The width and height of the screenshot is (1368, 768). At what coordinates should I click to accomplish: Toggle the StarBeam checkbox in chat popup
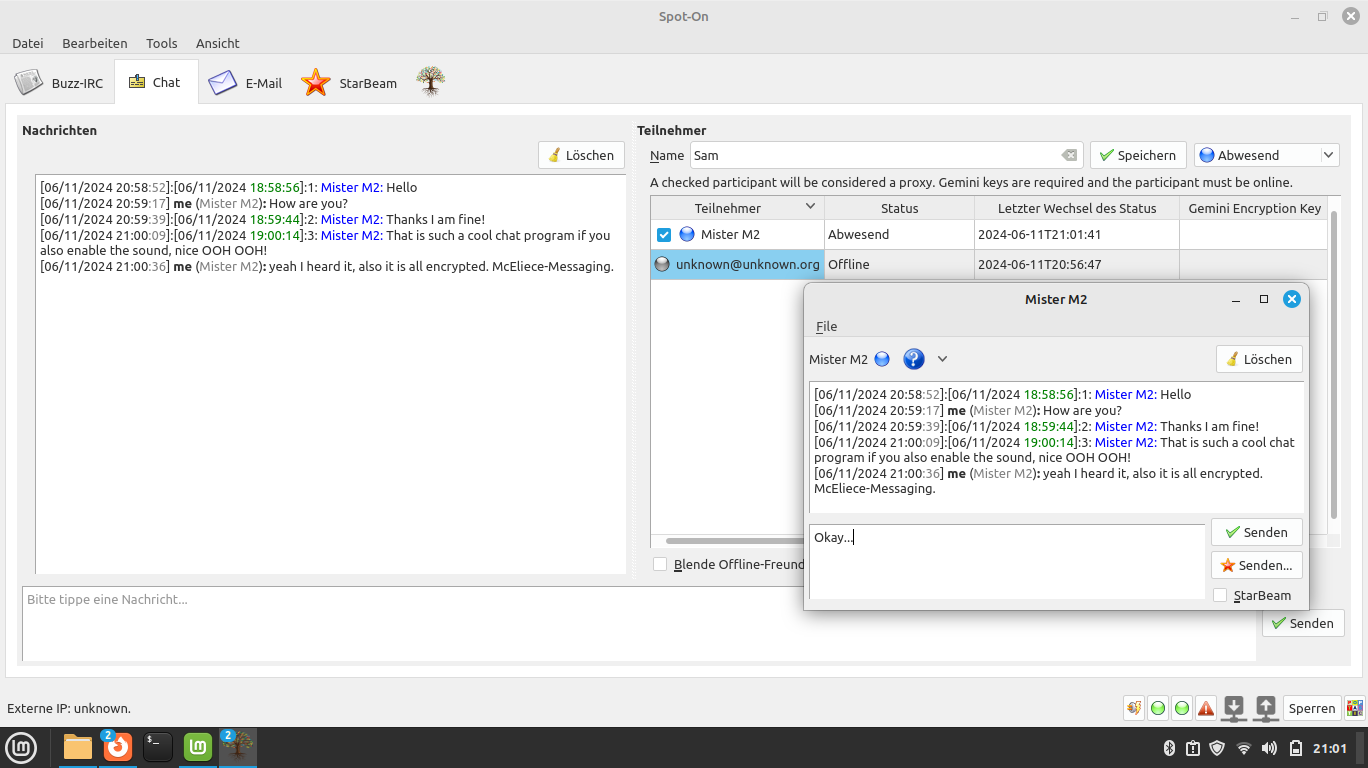[x=1219, y=595]
